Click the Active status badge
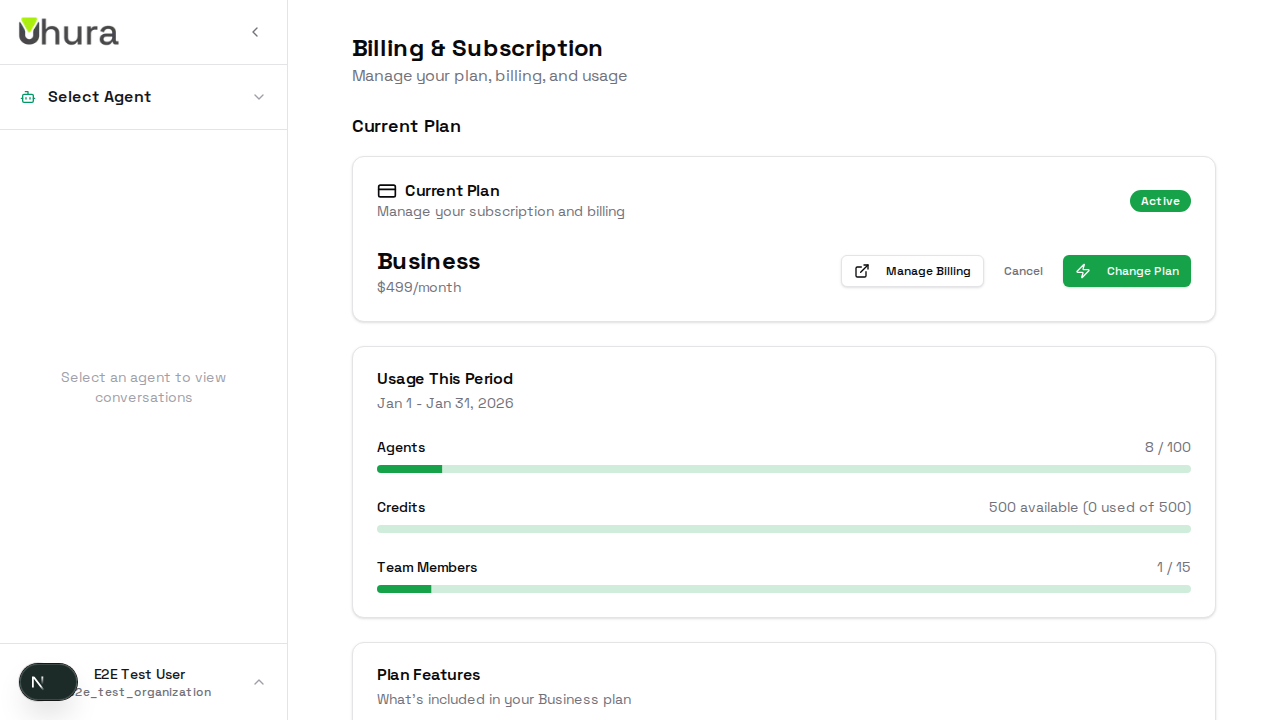The image size is (1280, 720). [x=1160, y=201]
